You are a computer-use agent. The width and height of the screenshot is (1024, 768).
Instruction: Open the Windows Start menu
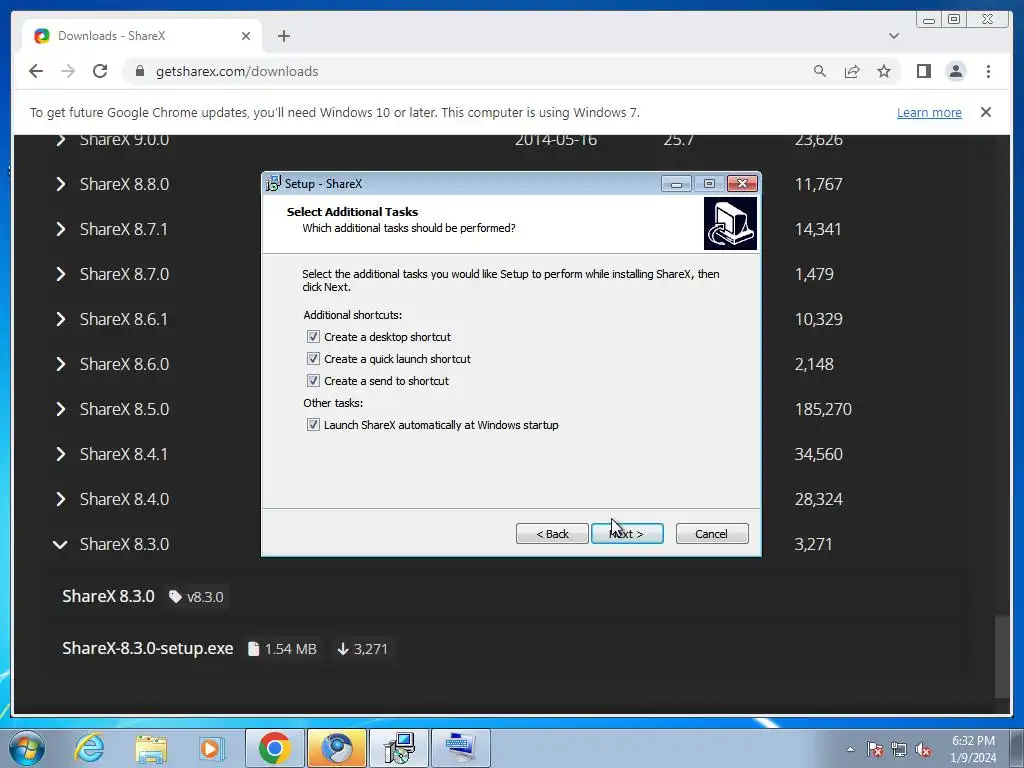(x=26, y=748)
